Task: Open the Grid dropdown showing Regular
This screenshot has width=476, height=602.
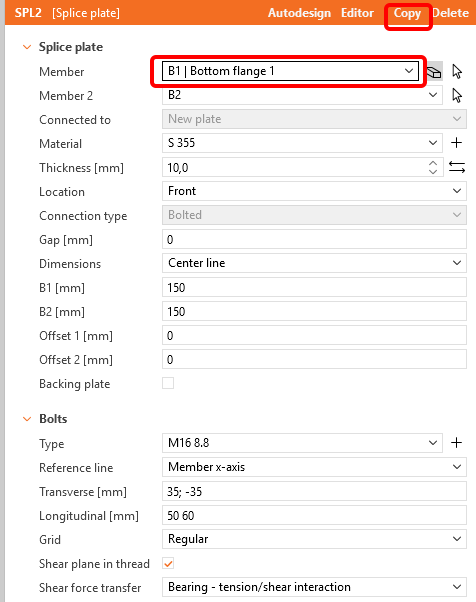Action: (x=314, y=539)
